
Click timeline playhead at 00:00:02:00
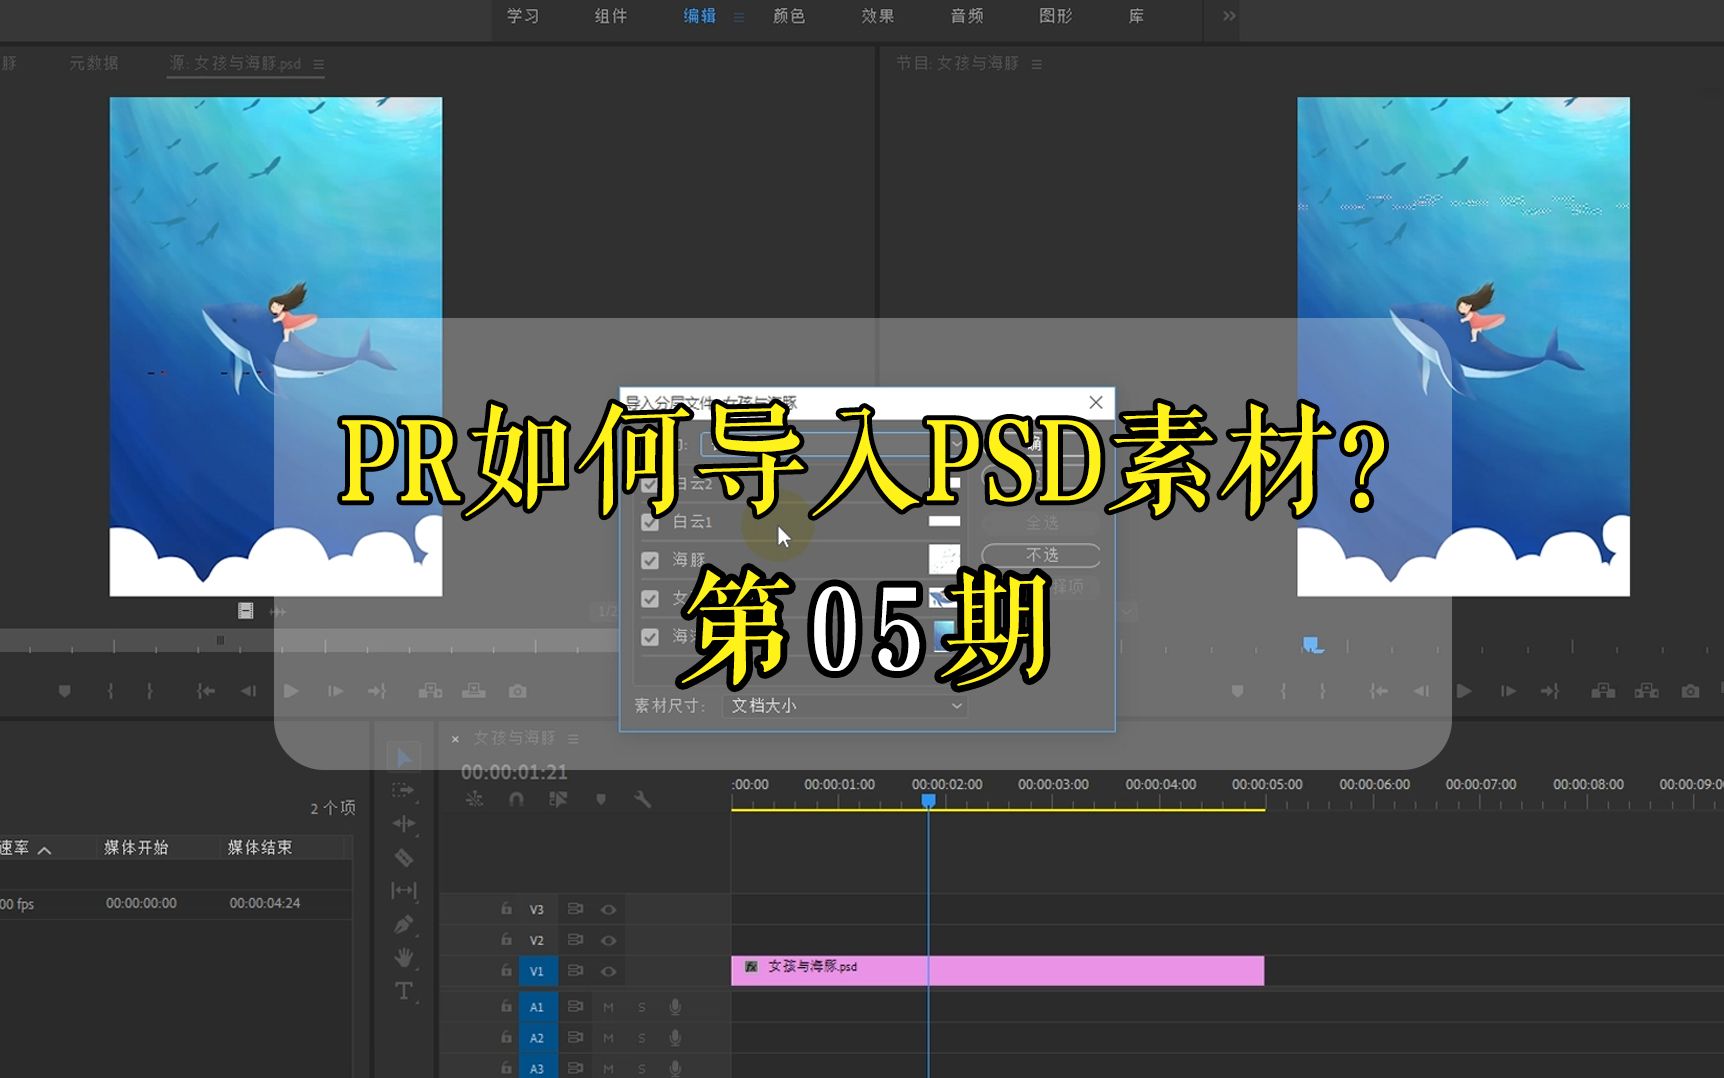tap(928, 800)
